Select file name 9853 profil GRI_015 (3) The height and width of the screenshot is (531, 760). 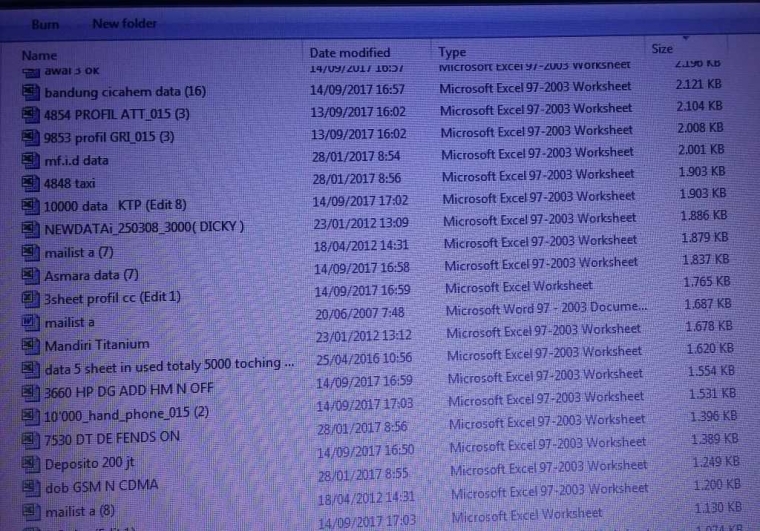point(109,137)
